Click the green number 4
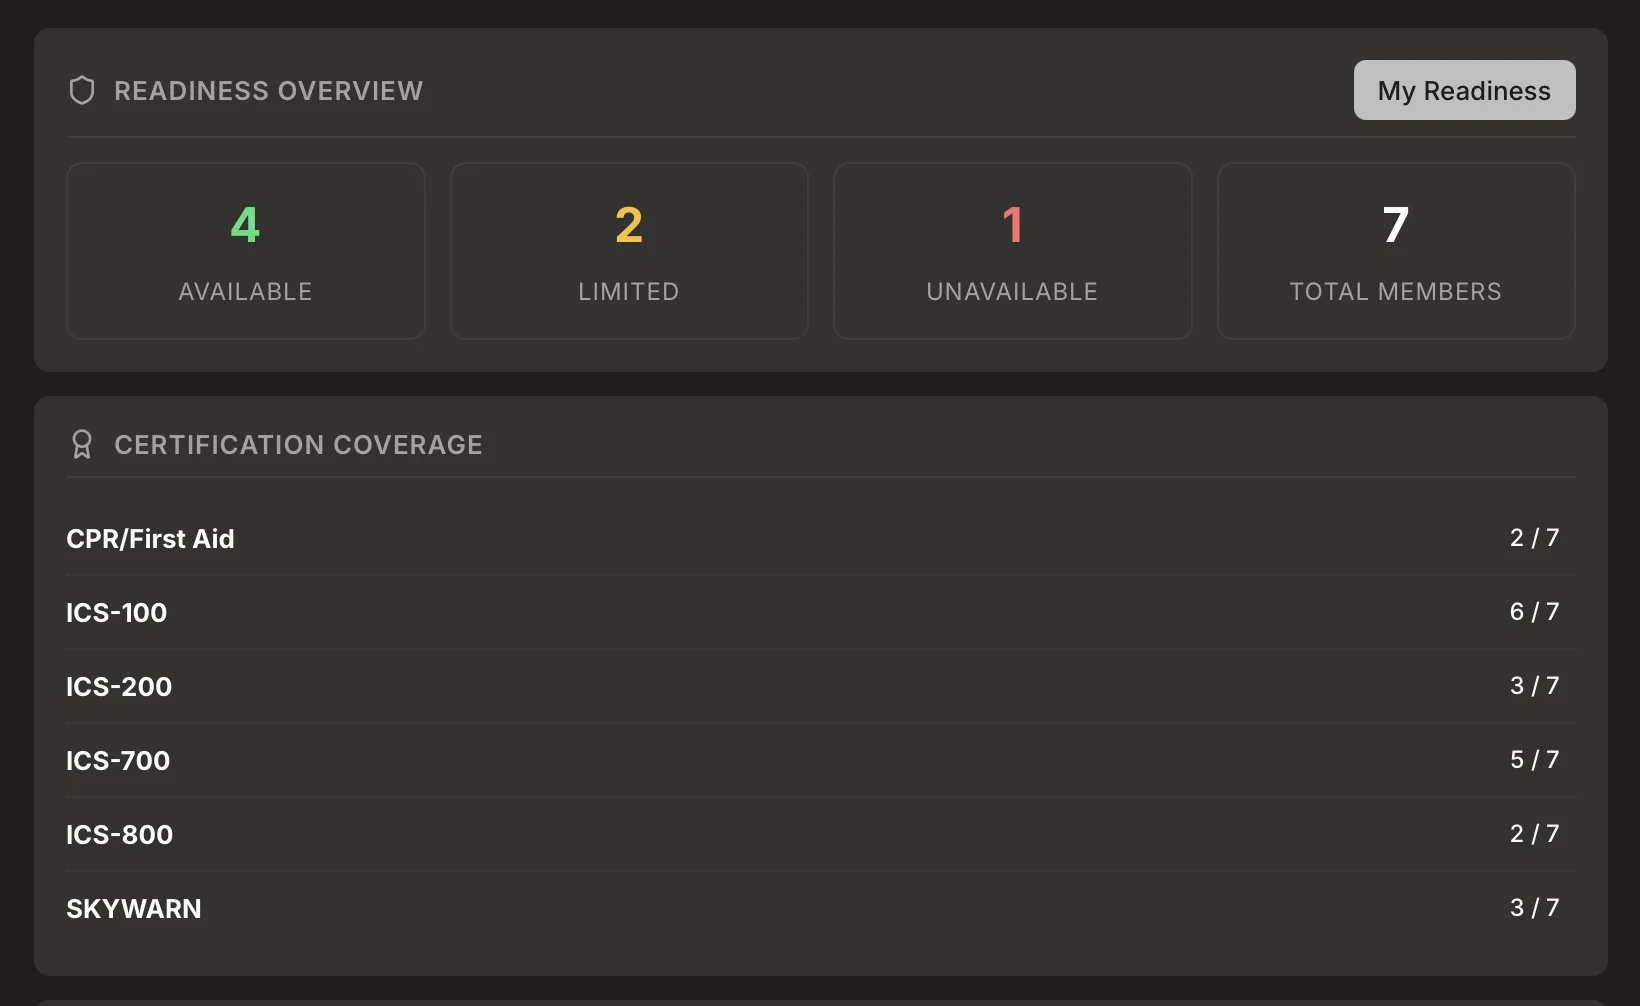 click(245, 225)
